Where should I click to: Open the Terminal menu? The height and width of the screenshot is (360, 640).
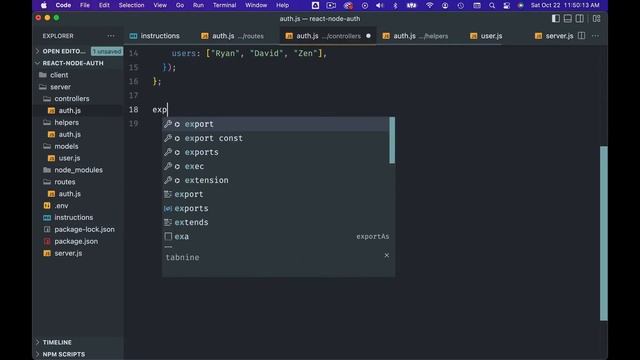tap(224, 5)
